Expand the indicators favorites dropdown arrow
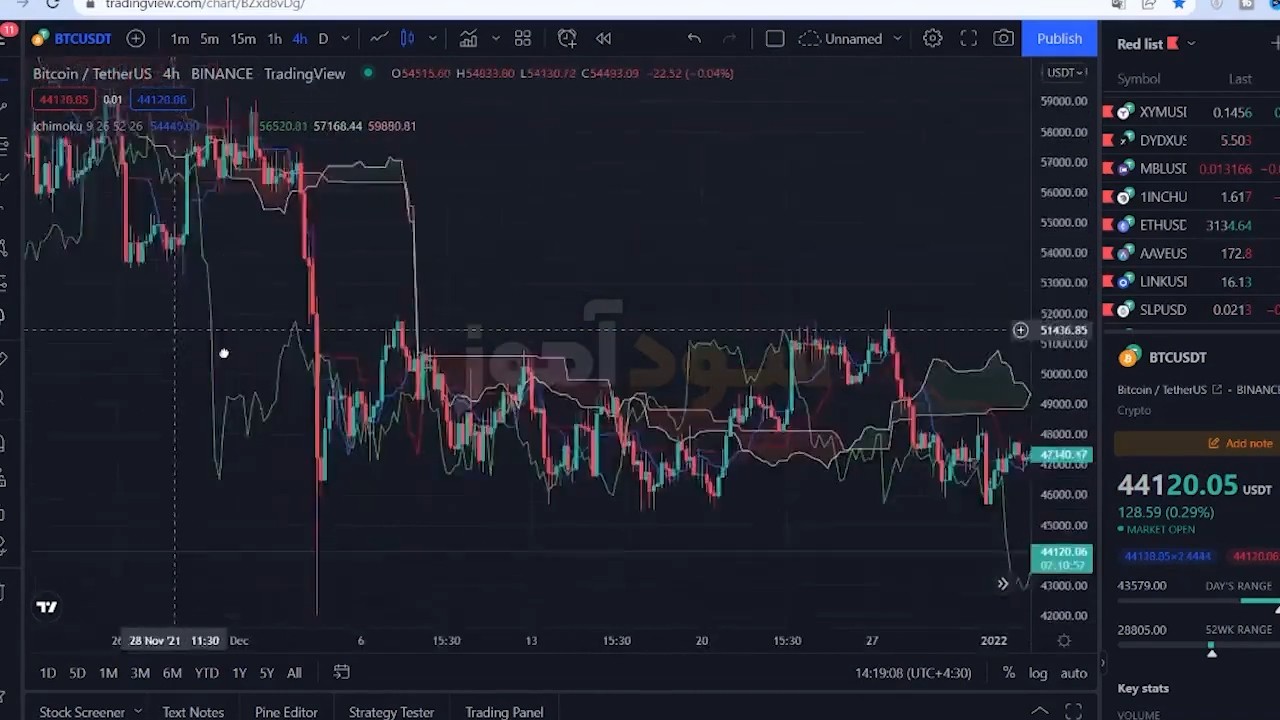Image resolution: width=1280 pixels, height=720 pixels. [495, 39]
